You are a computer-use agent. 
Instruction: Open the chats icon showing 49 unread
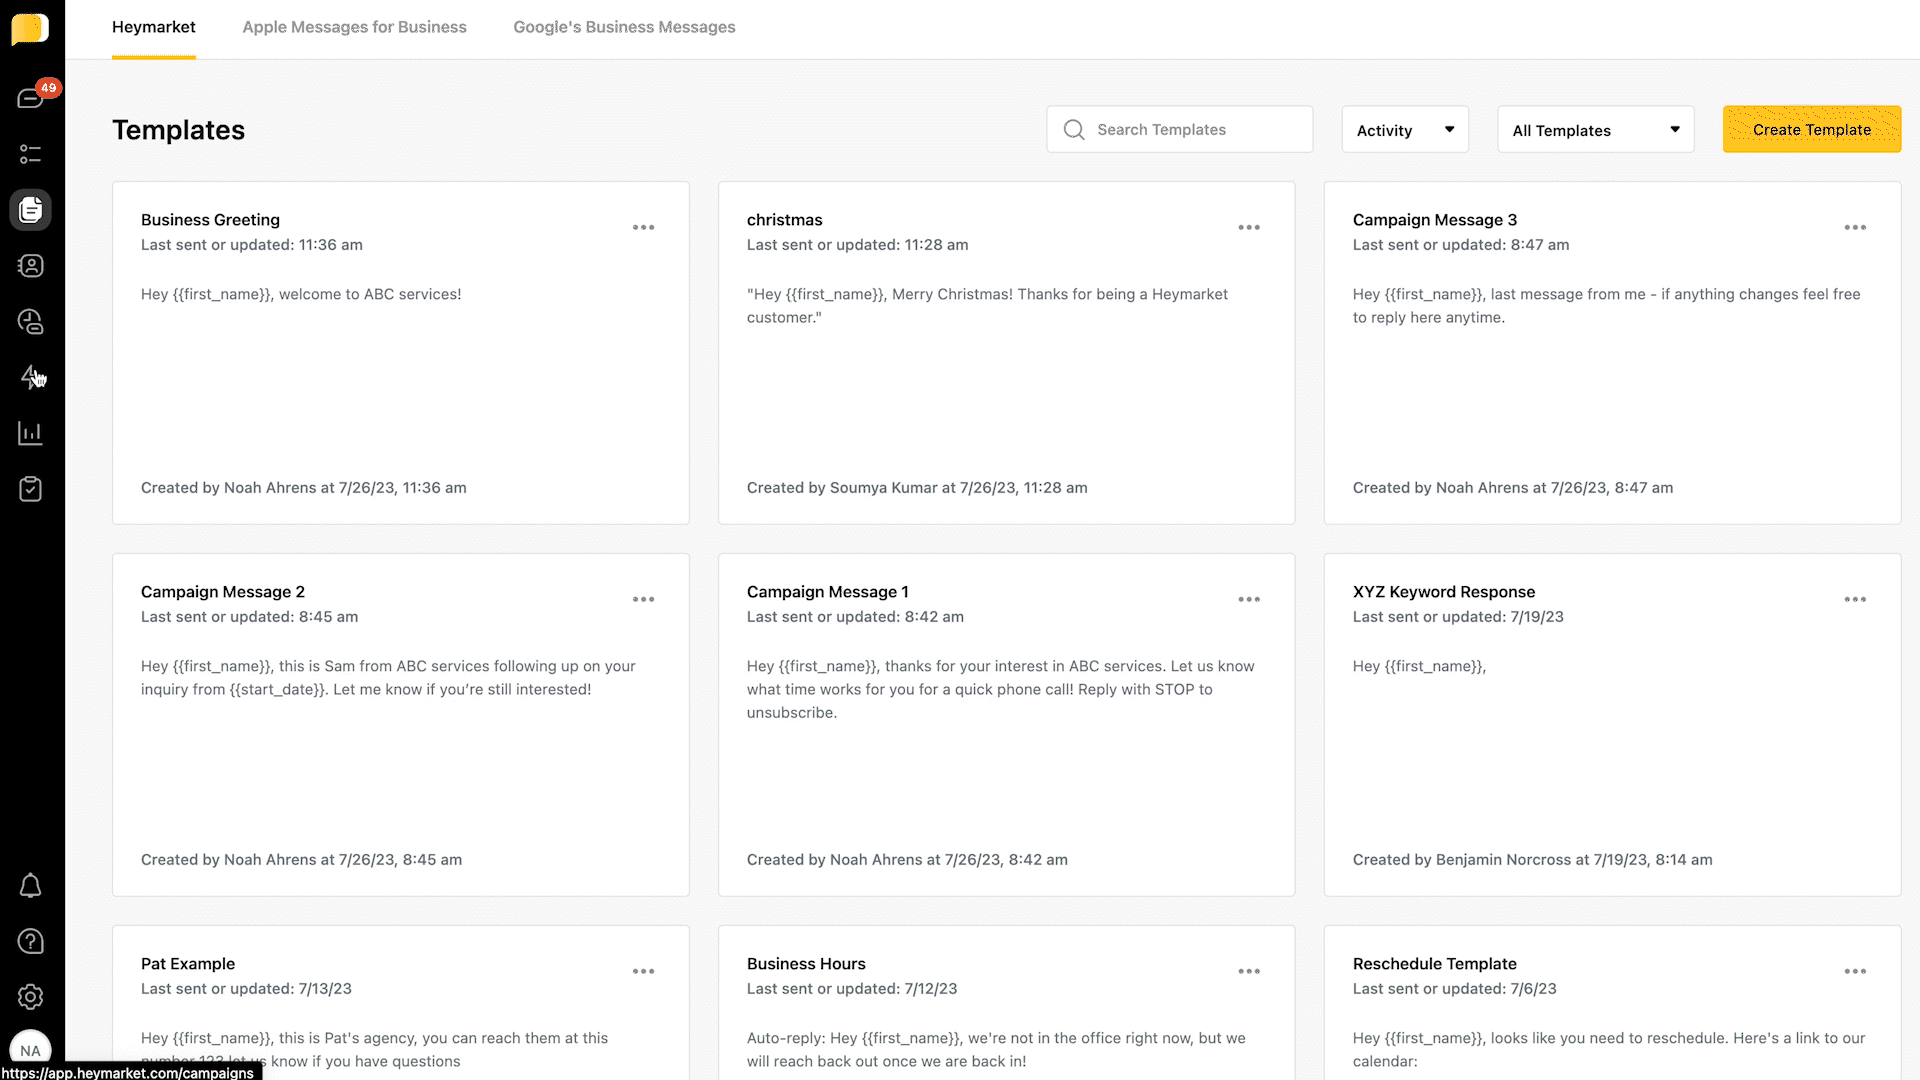click(31, 97)
